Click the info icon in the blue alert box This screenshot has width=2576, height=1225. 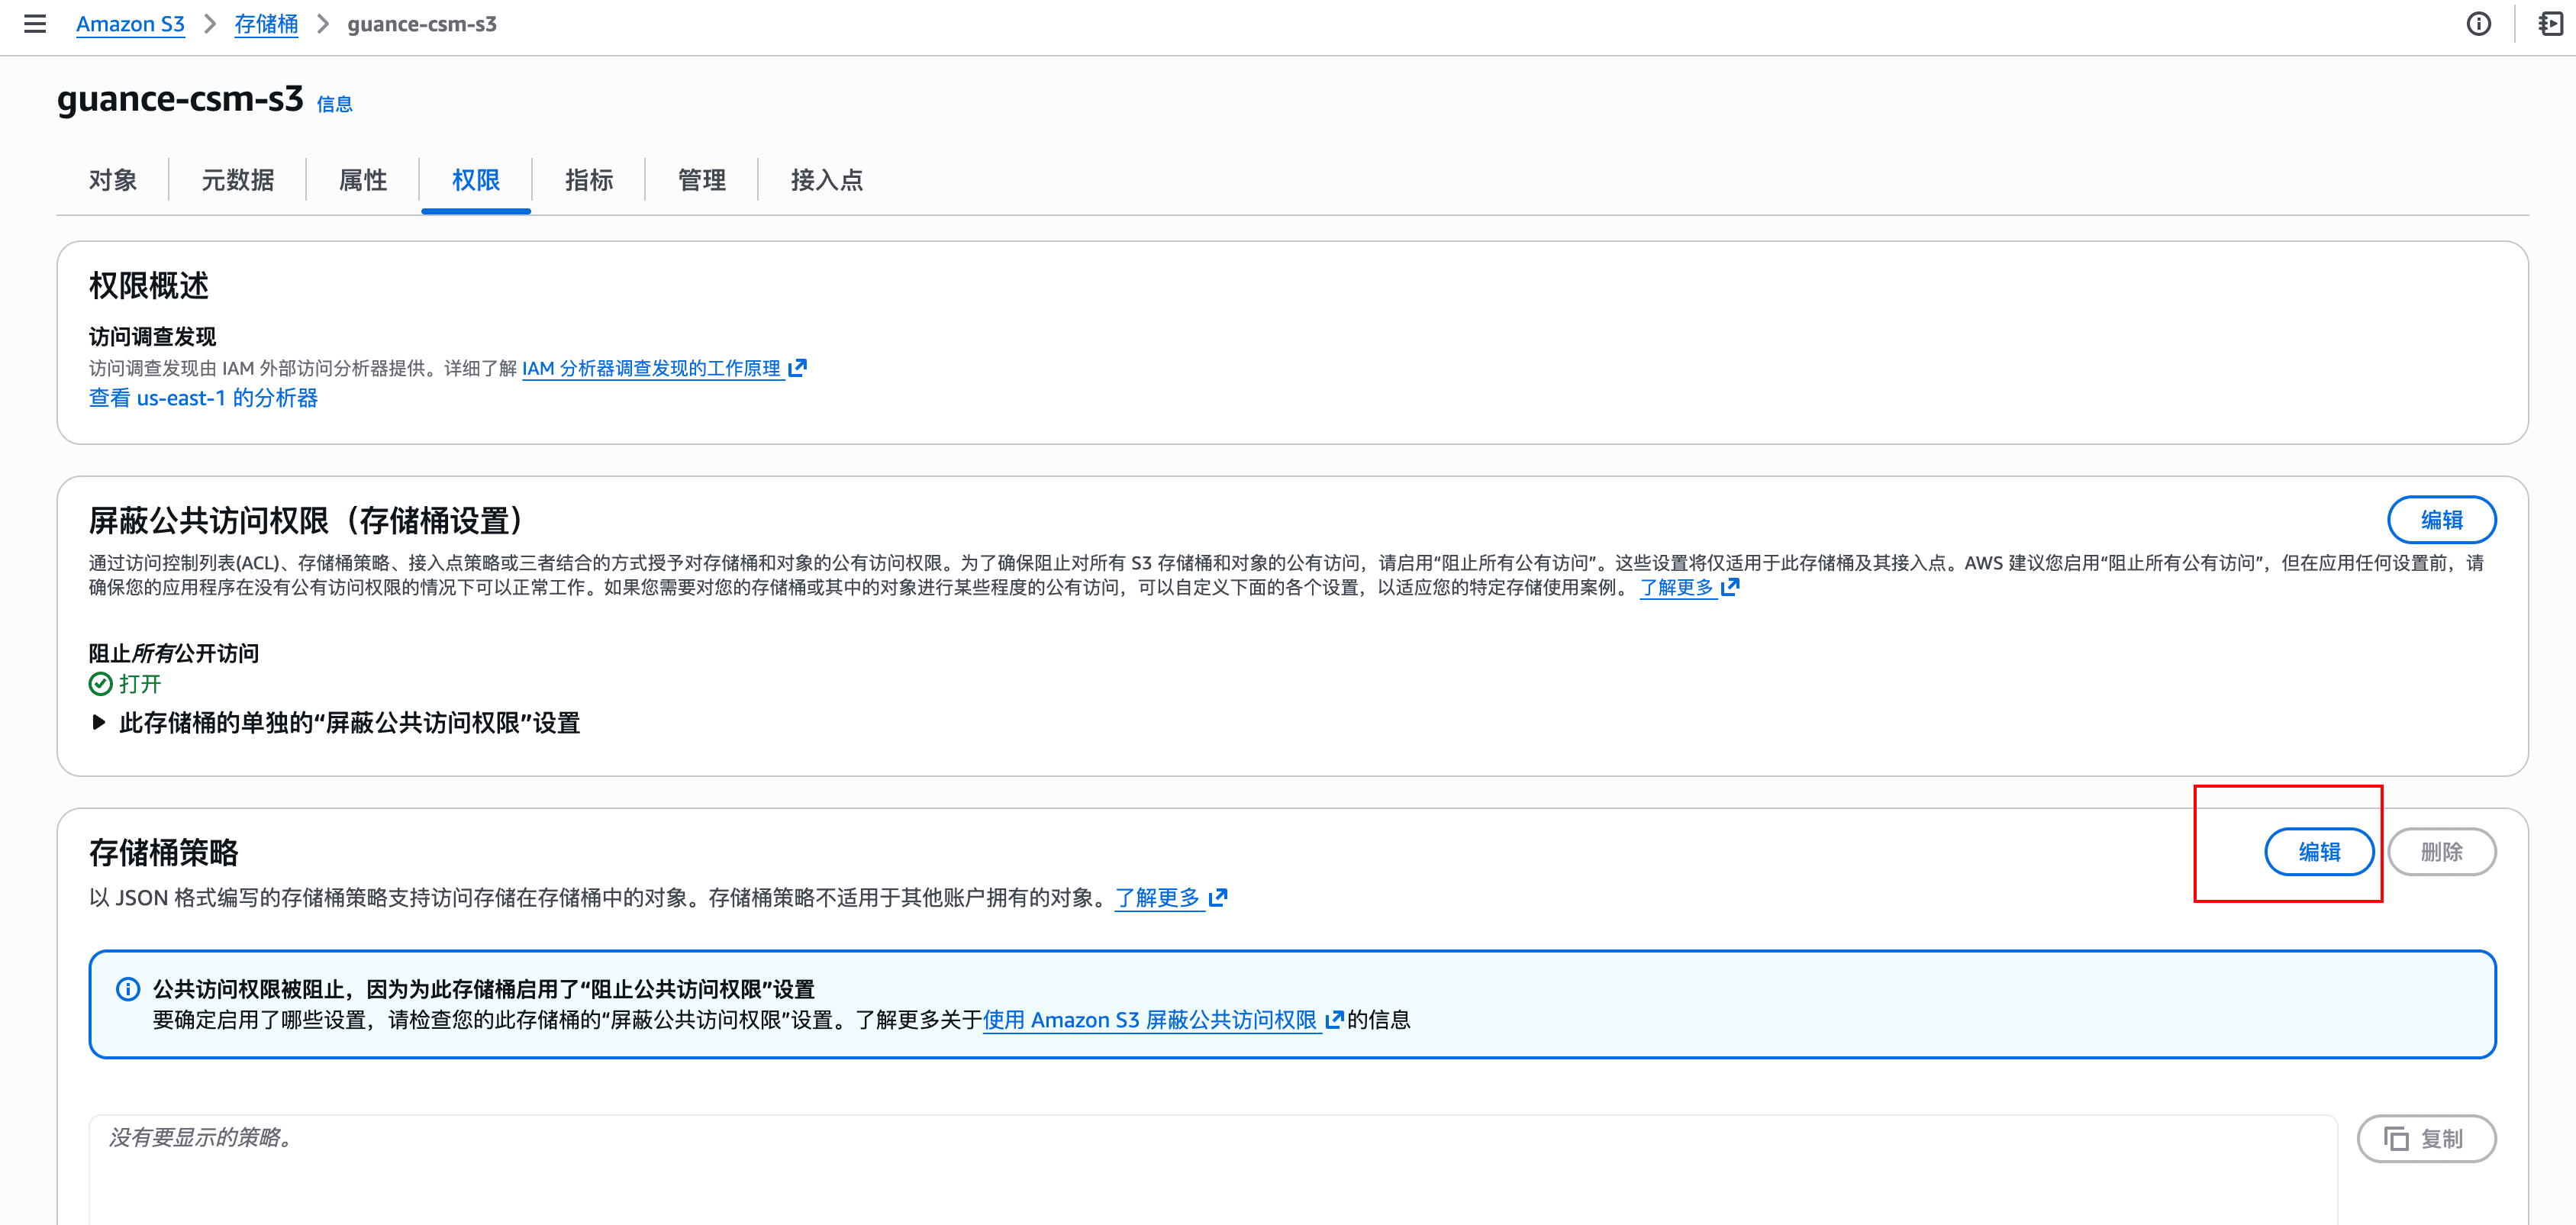pyautogui.click(x=128, y=989)
